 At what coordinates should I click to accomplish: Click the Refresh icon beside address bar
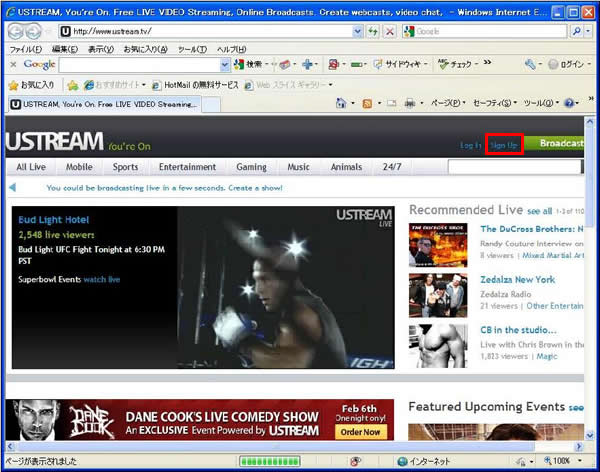pos(373,31)
